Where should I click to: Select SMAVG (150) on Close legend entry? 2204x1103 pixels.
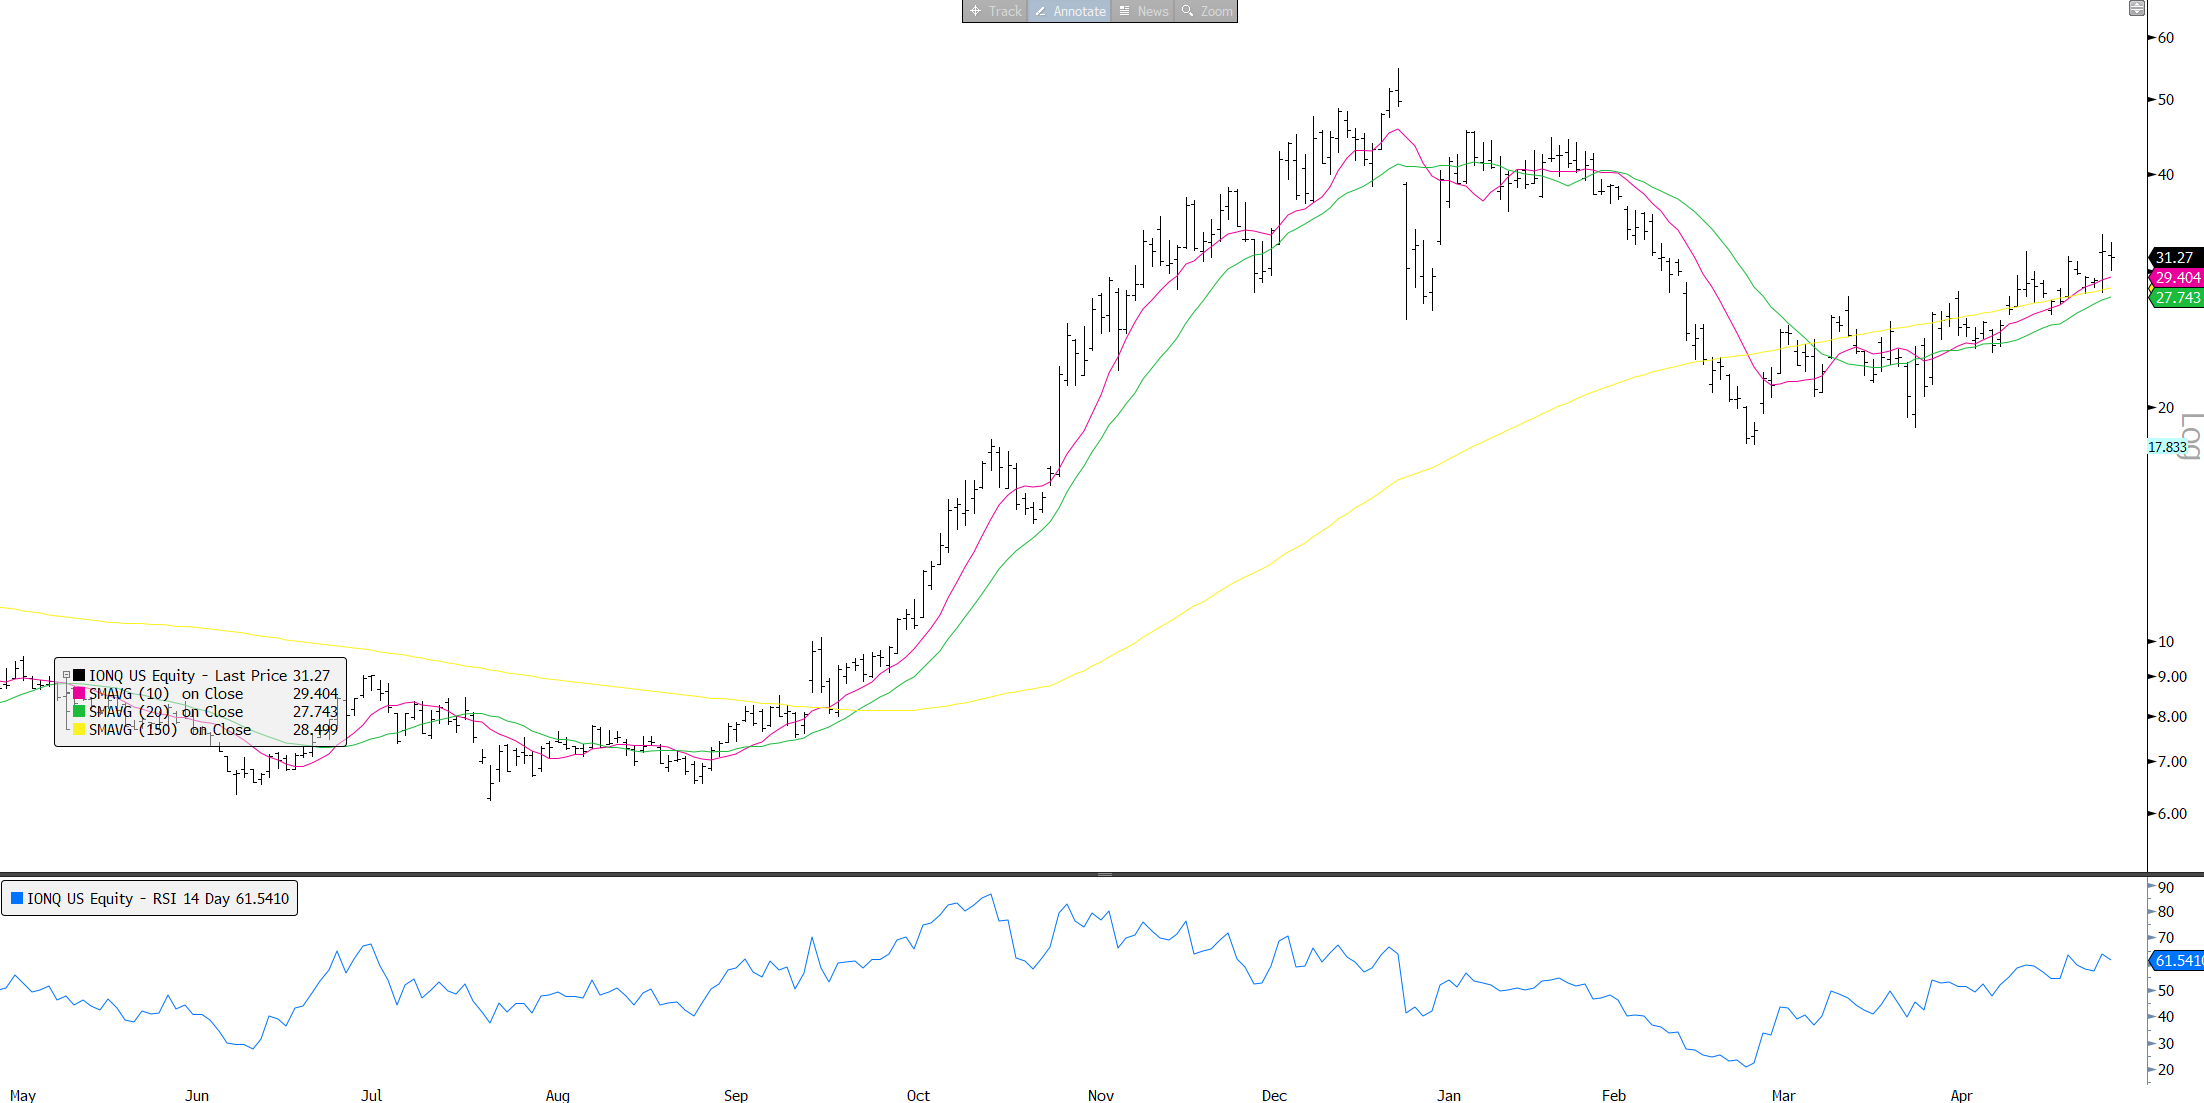[x=170, y=730]
